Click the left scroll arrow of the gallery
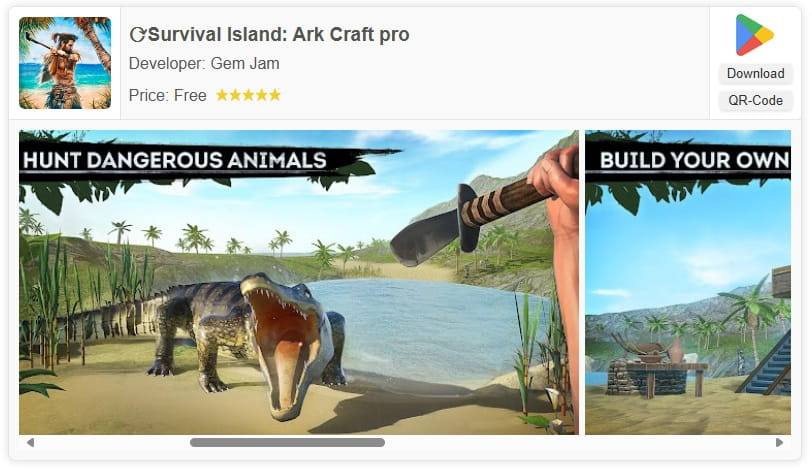 31,443
